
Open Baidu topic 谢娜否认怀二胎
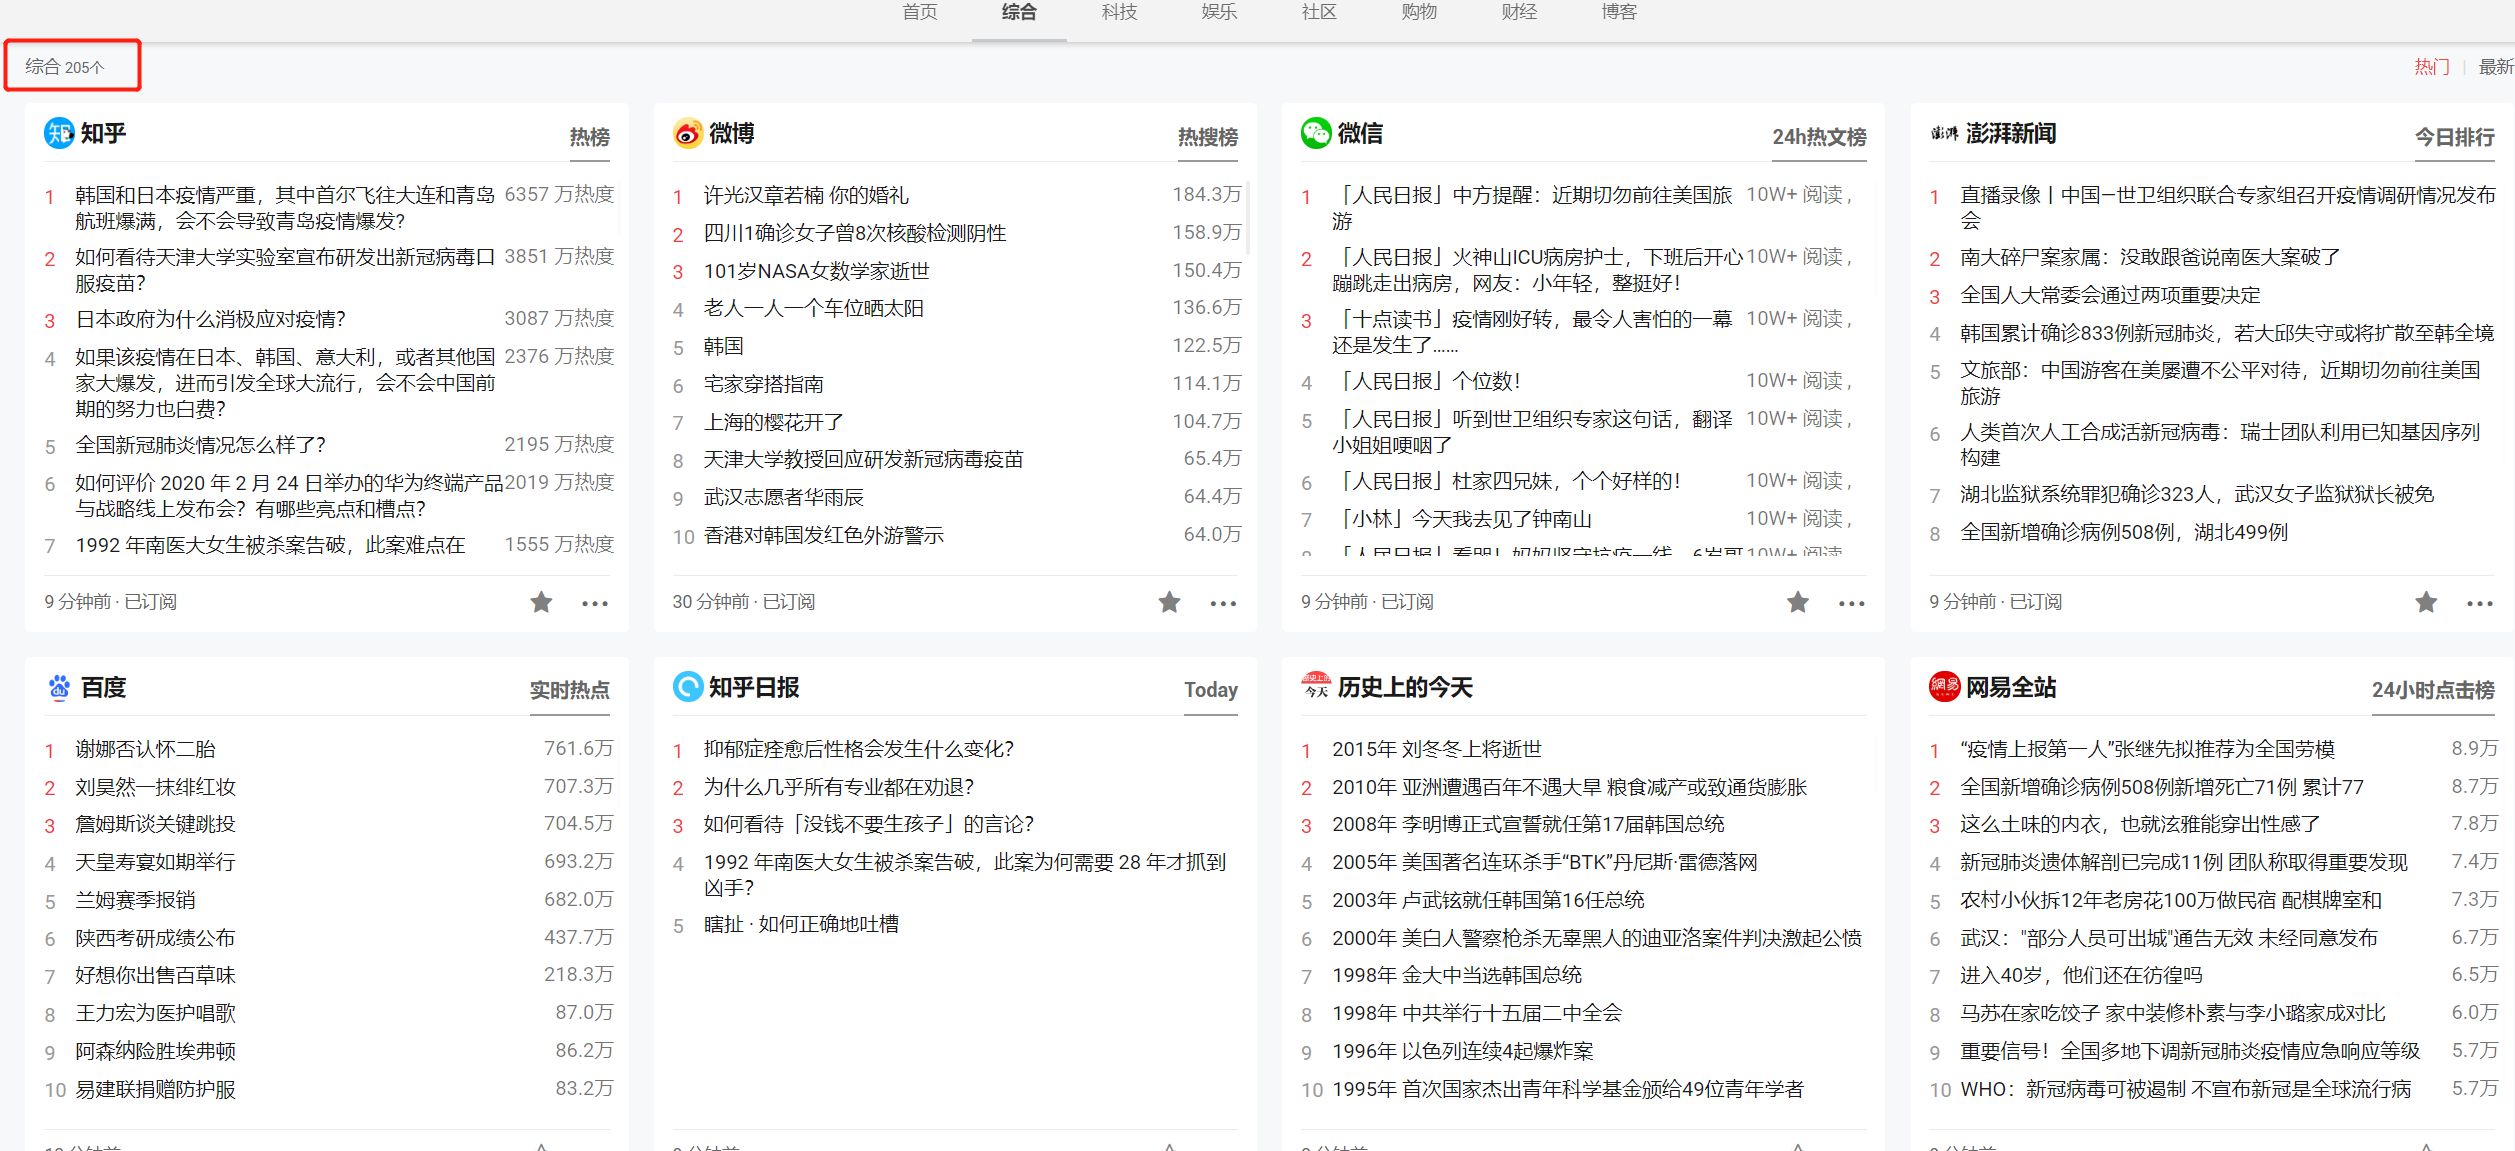(145, 749)
